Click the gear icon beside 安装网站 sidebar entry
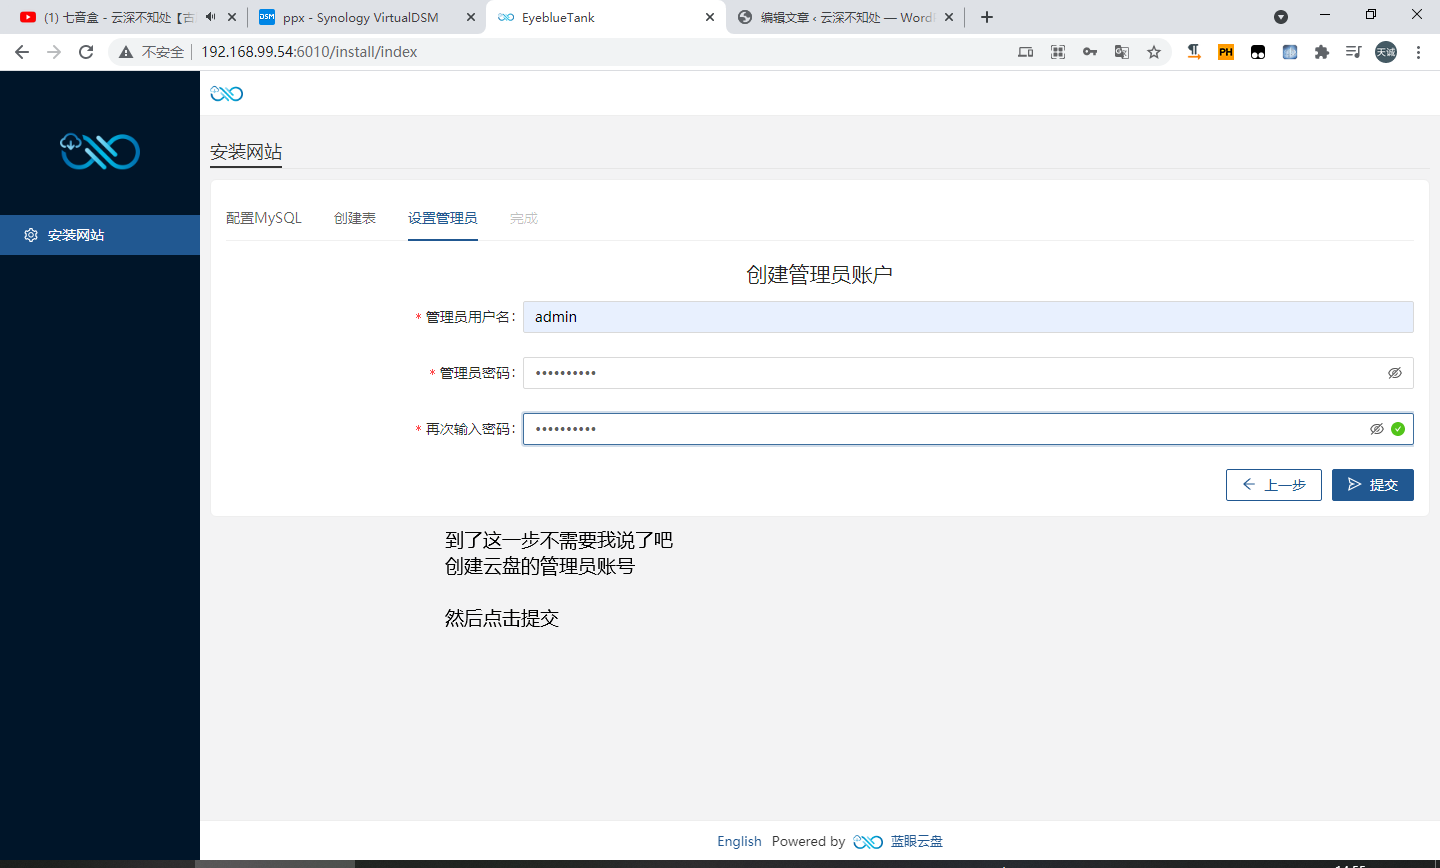The width and height of the screenshot is (1440, 868). click(x=30, y=235)
